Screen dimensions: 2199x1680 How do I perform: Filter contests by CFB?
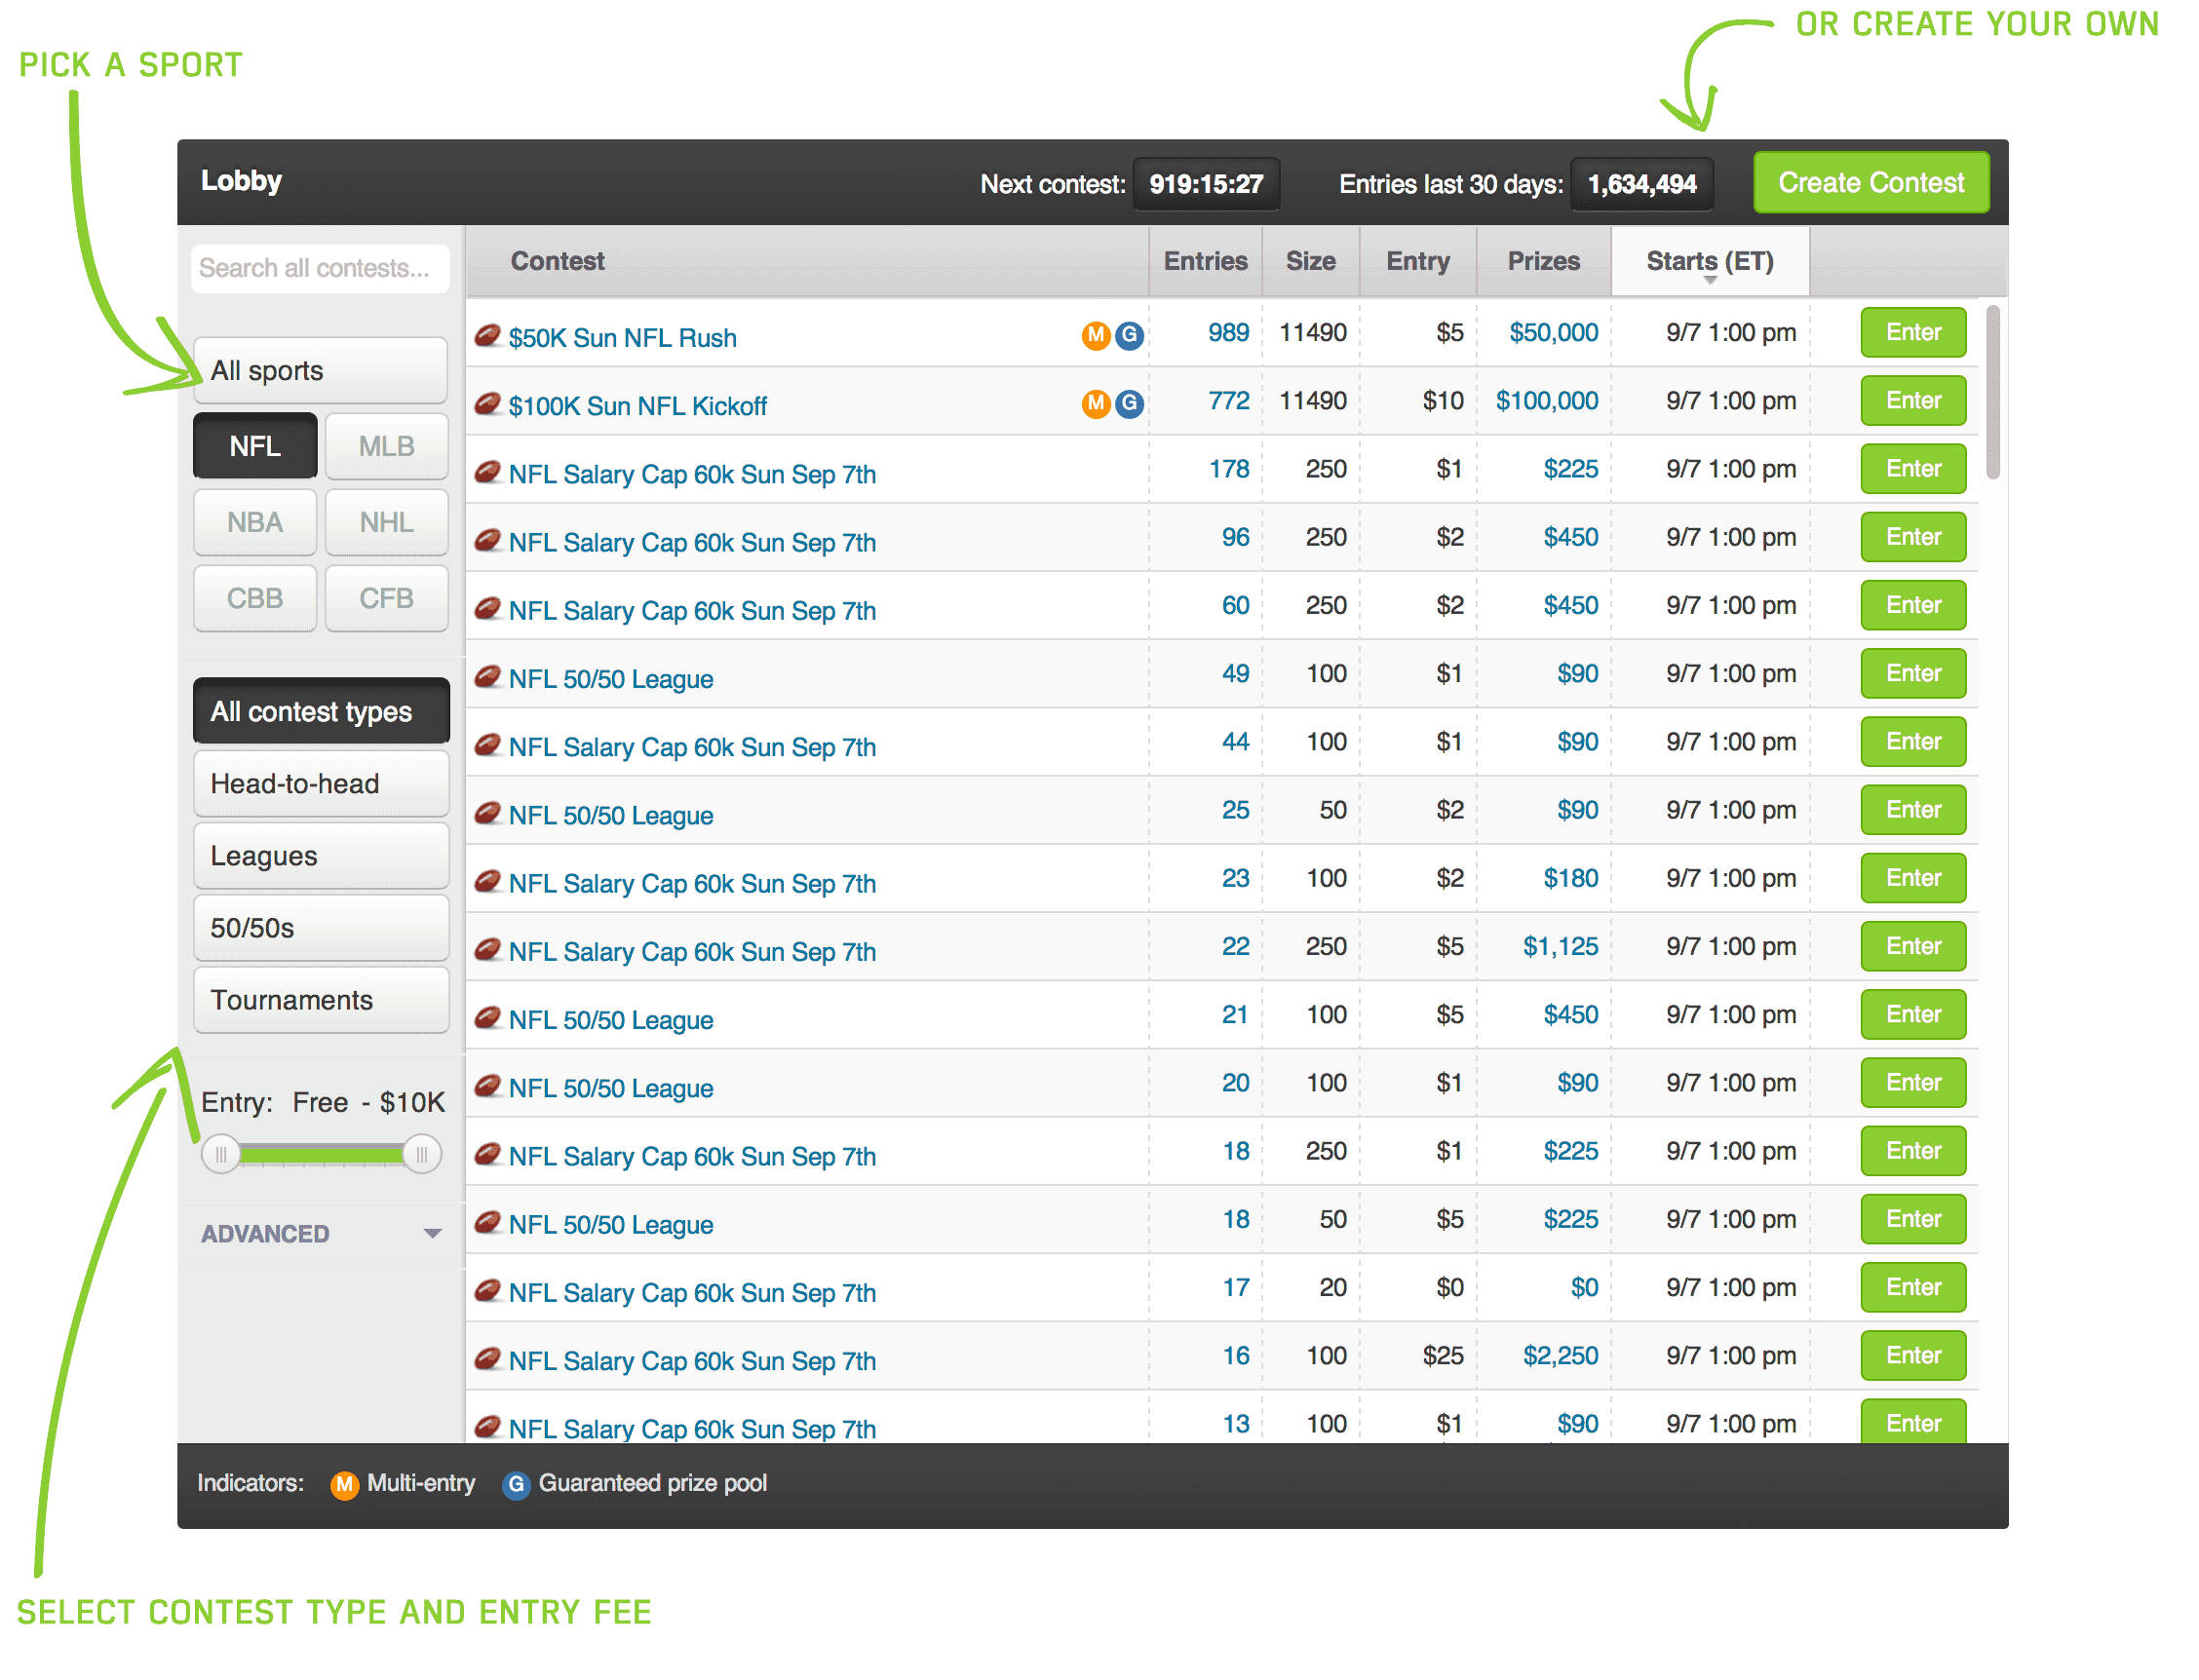(x=386, y=598)
